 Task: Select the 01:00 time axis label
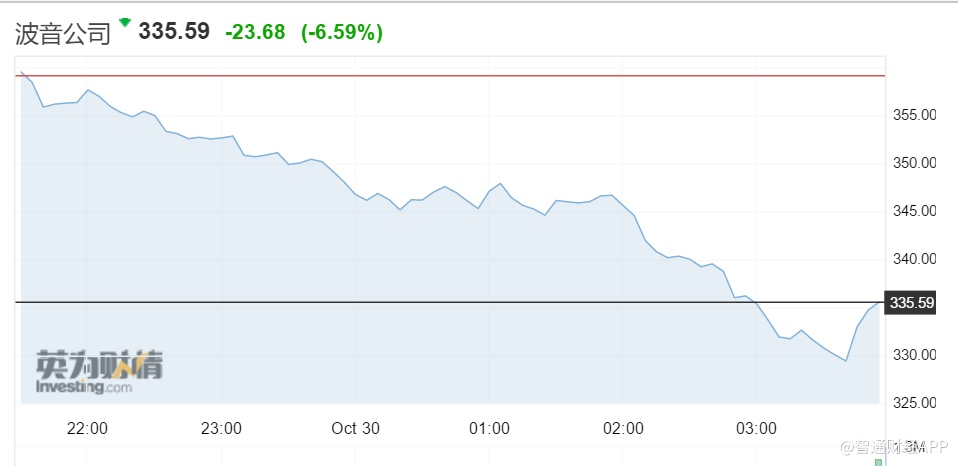[x=489, y=428]
